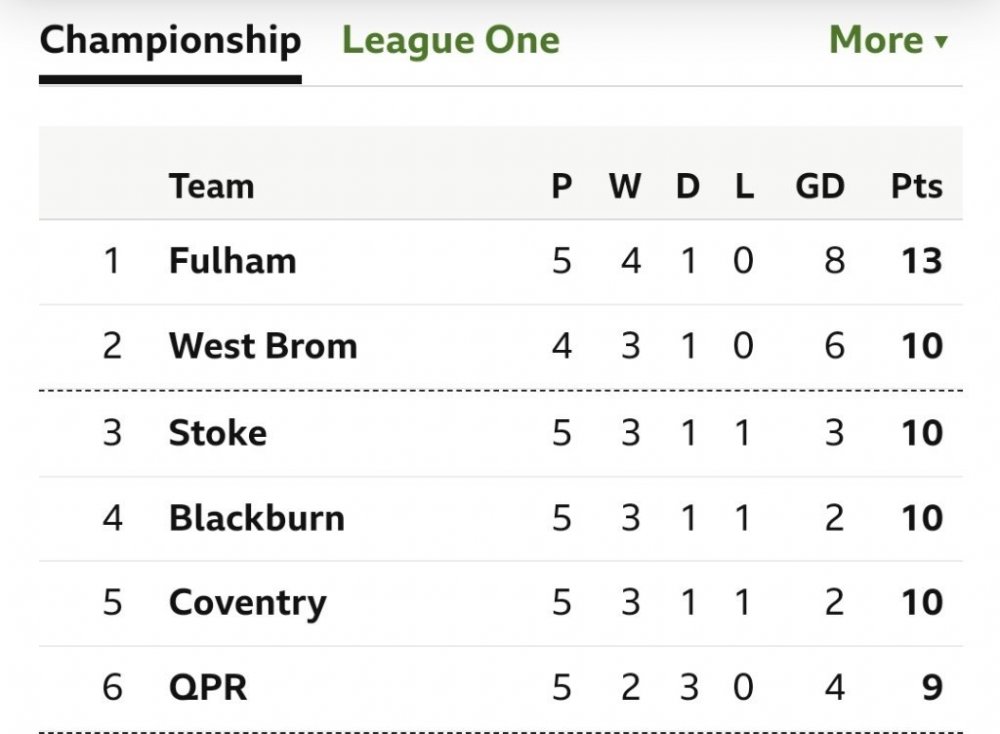1000x734 pixels.
Task: Click QPR's 9 points value
Action: tap(931, 688)
